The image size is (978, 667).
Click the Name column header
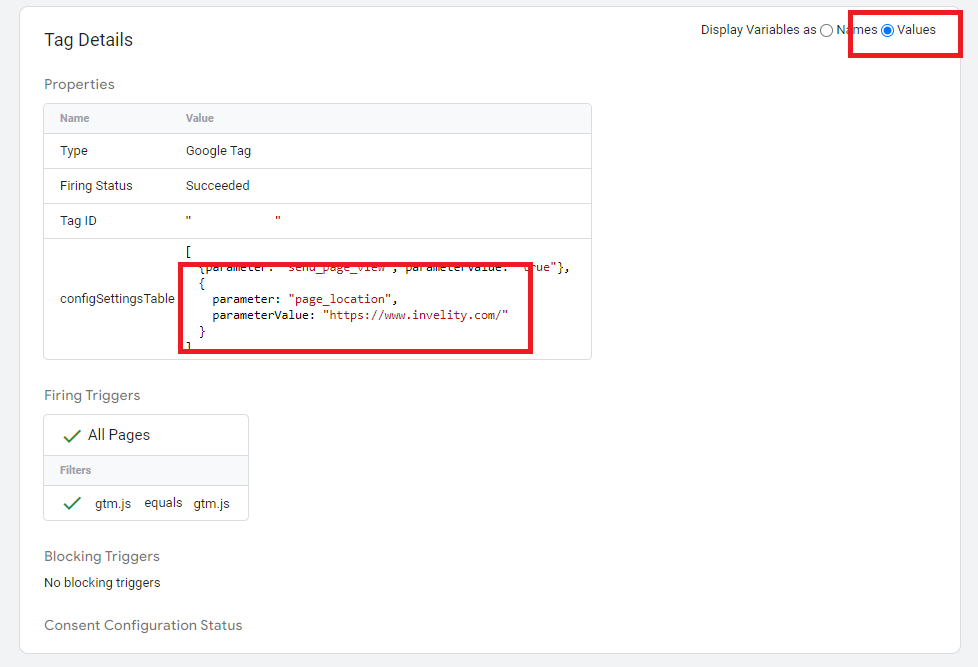pyautogui.click(x=75, y=119)
